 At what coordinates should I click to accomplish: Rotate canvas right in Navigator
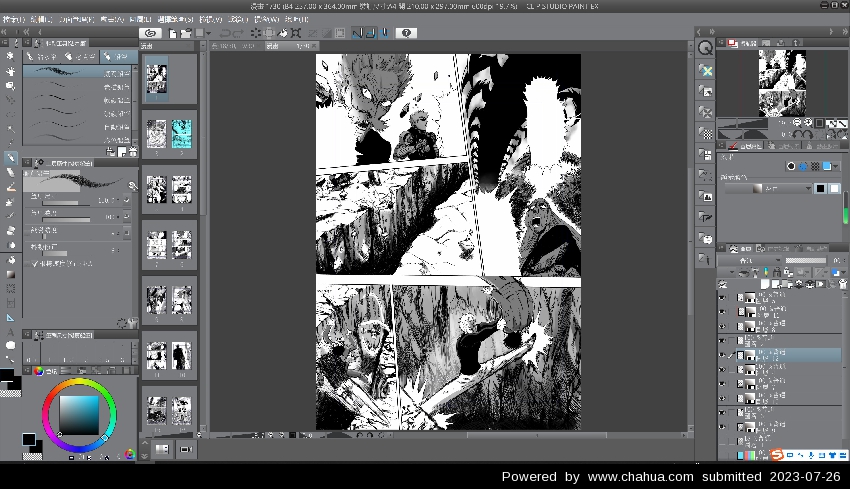807,133
